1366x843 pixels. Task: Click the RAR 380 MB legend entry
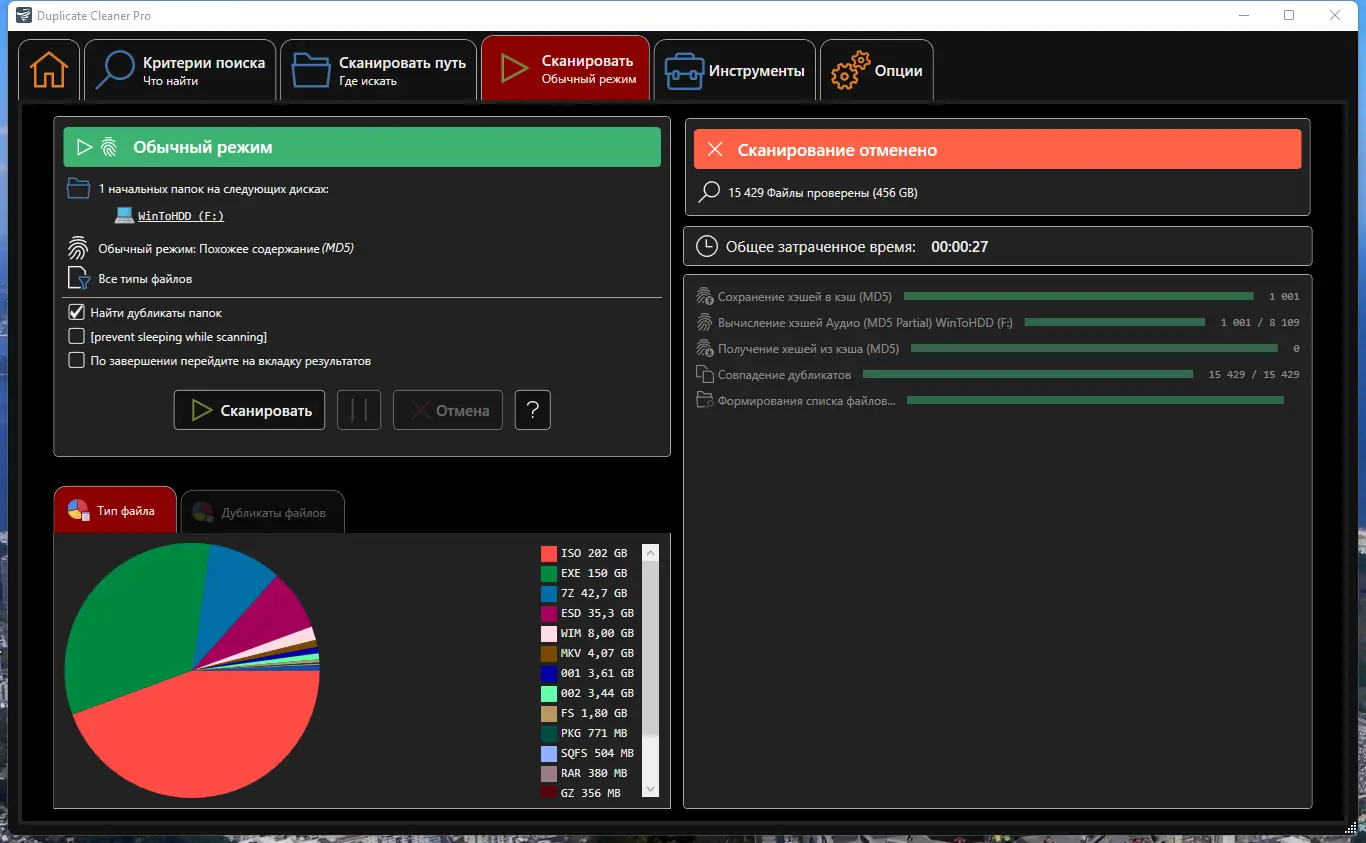tap(584, 773)
